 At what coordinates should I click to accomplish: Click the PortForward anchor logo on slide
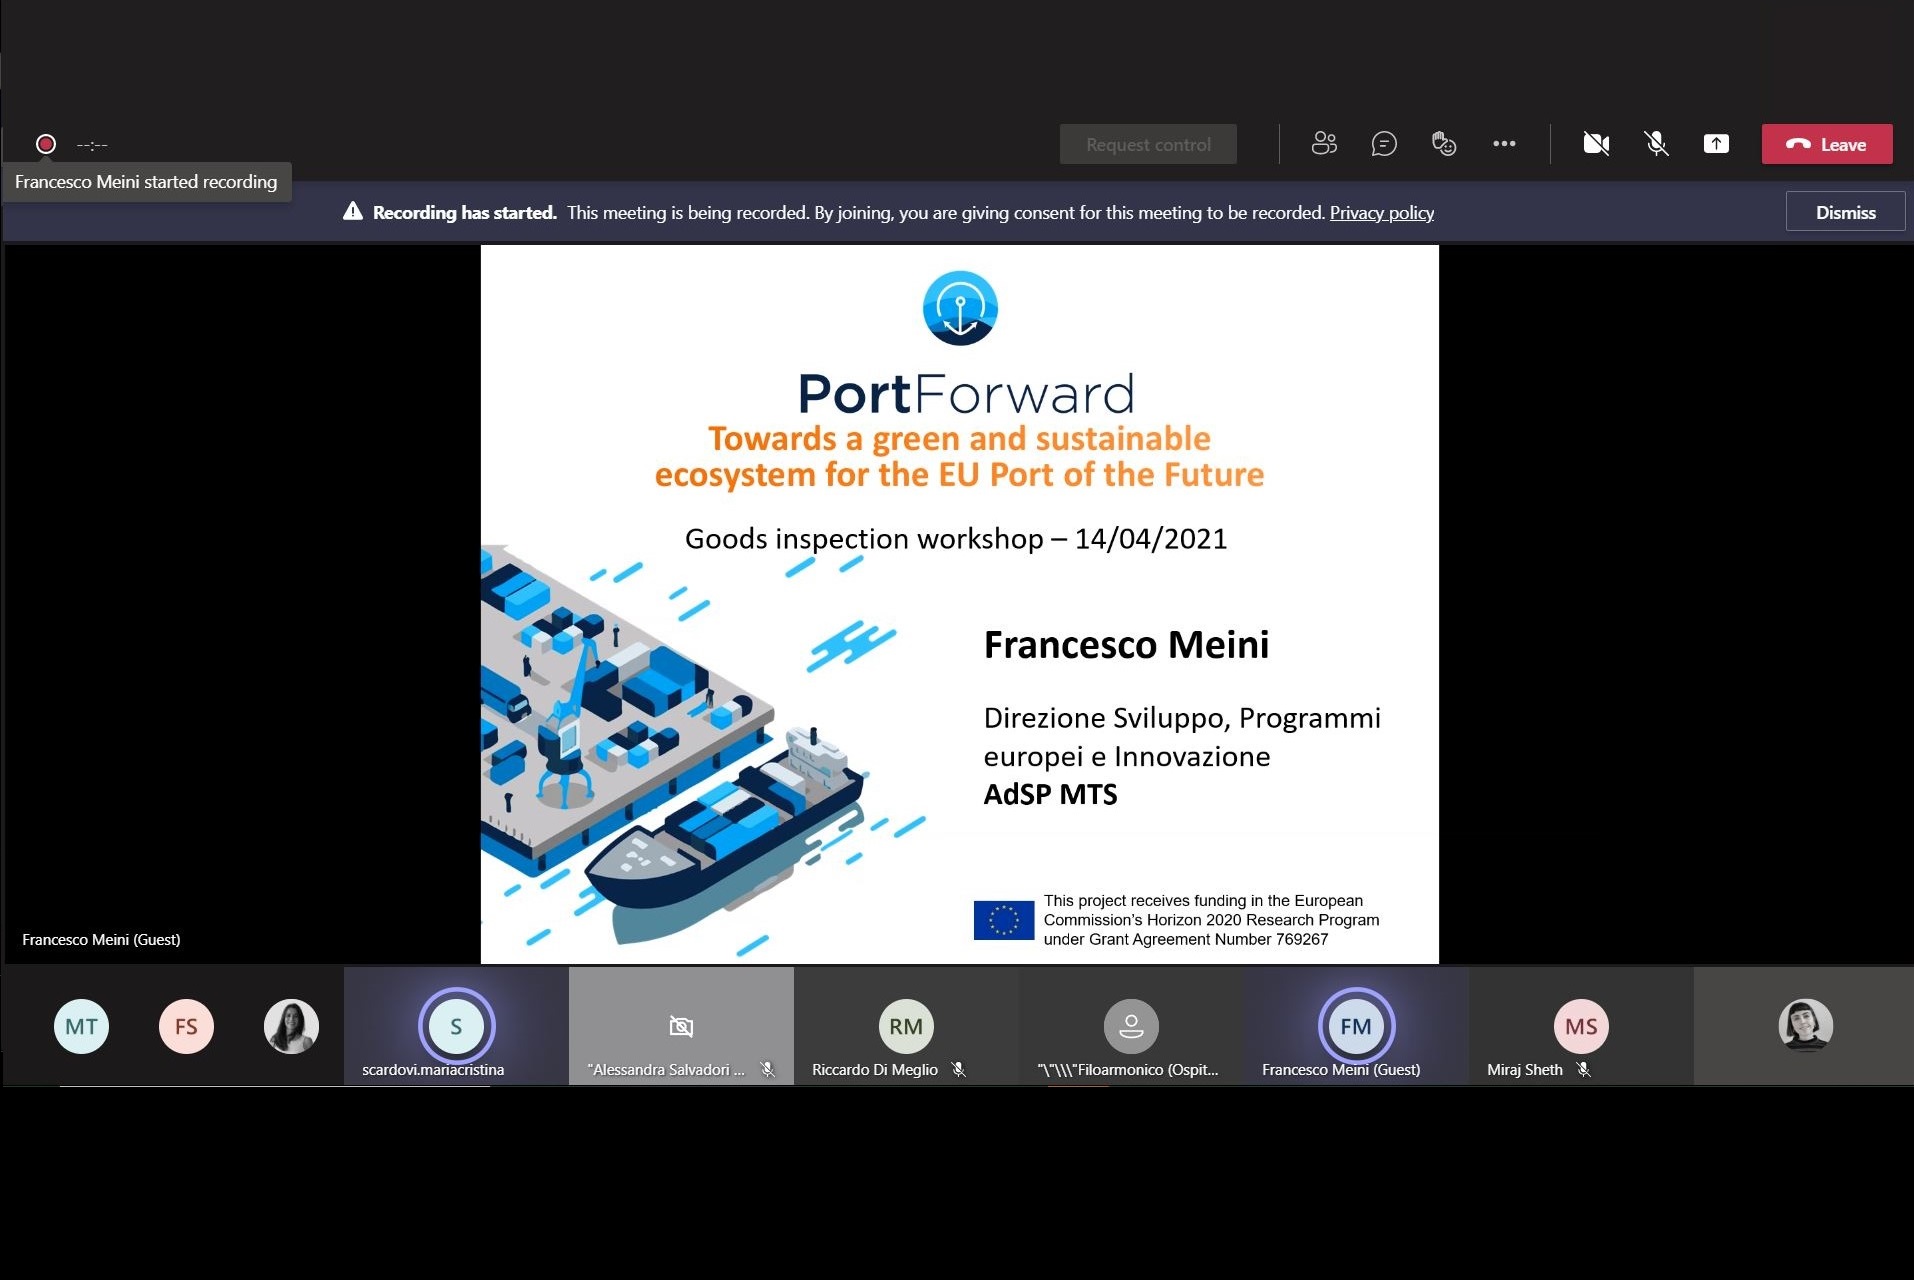click(x=960, y=308)
